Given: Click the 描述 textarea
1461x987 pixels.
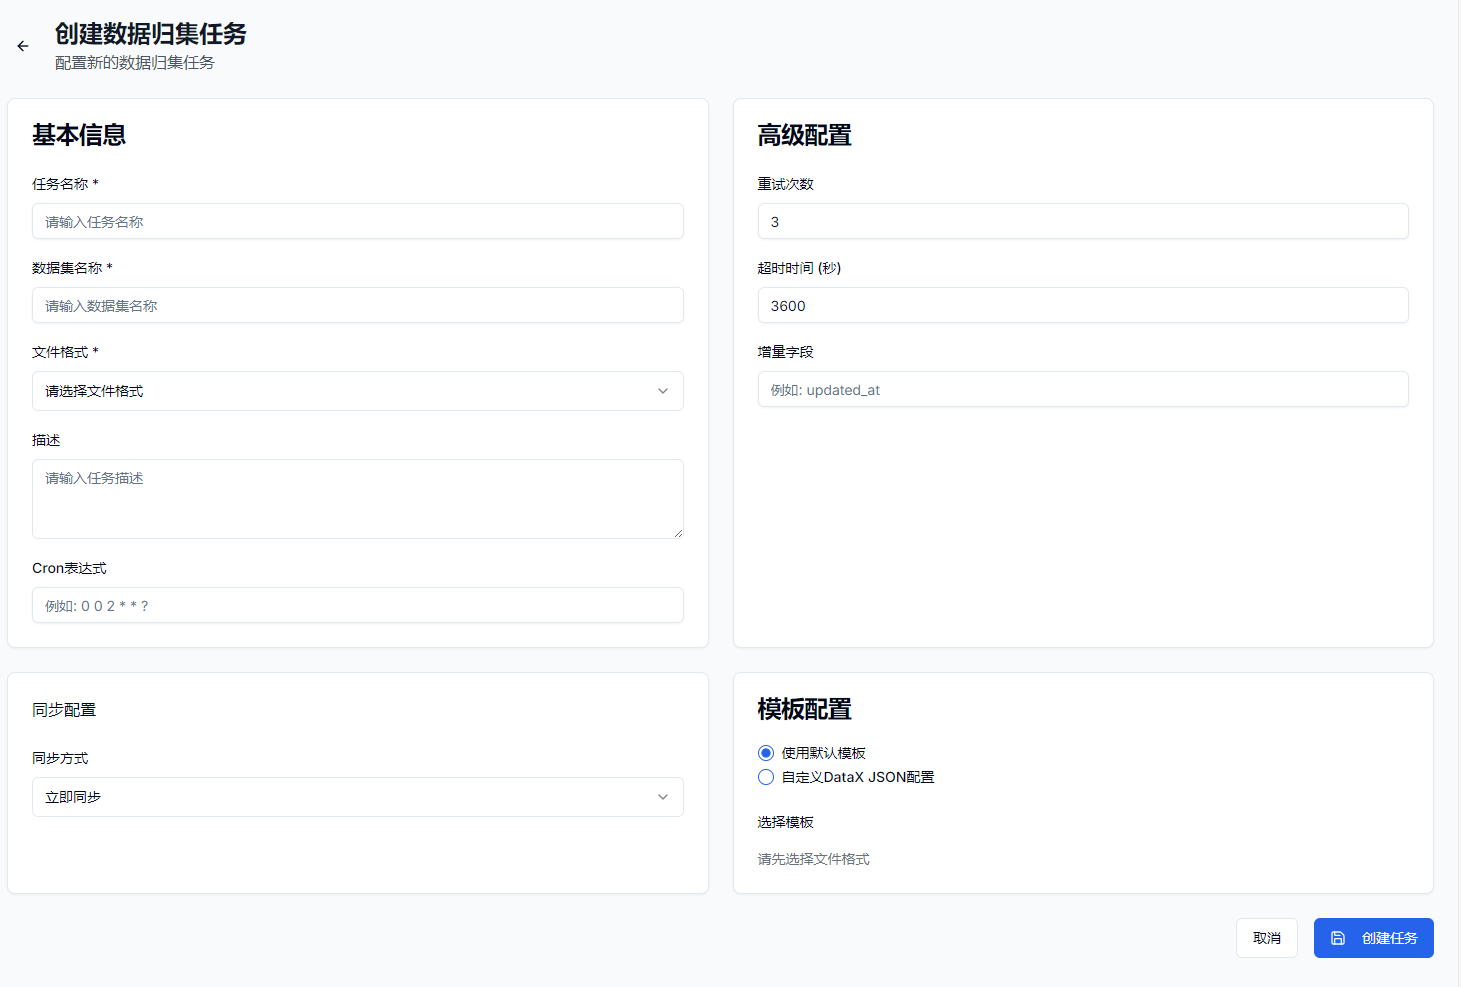Looking at the screenshot, I should coord(357,498).
